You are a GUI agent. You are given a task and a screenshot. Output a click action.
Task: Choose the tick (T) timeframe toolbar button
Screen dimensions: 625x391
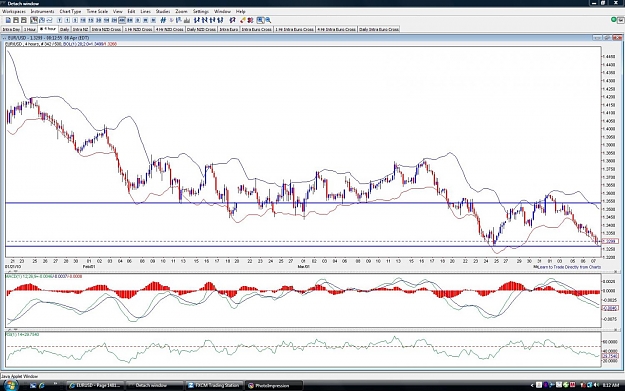[x=59, y=20]
